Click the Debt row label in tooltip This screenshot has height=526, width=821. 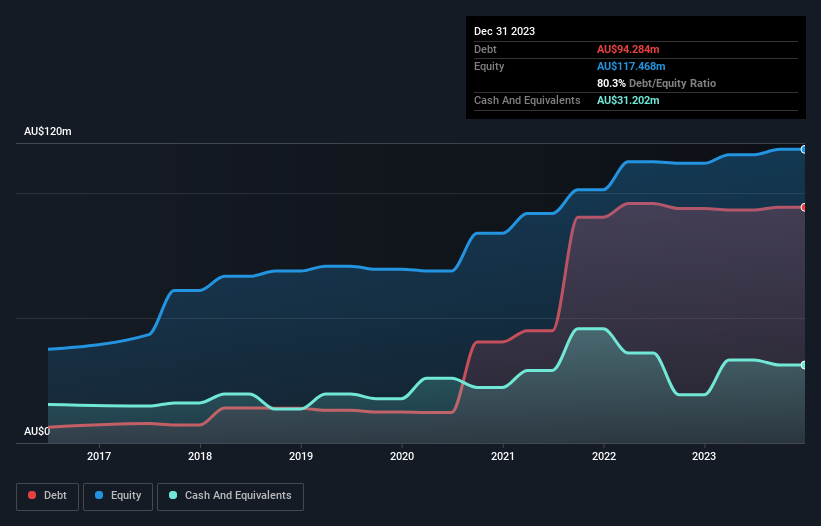pyautogui.click(x=485, y=49)
